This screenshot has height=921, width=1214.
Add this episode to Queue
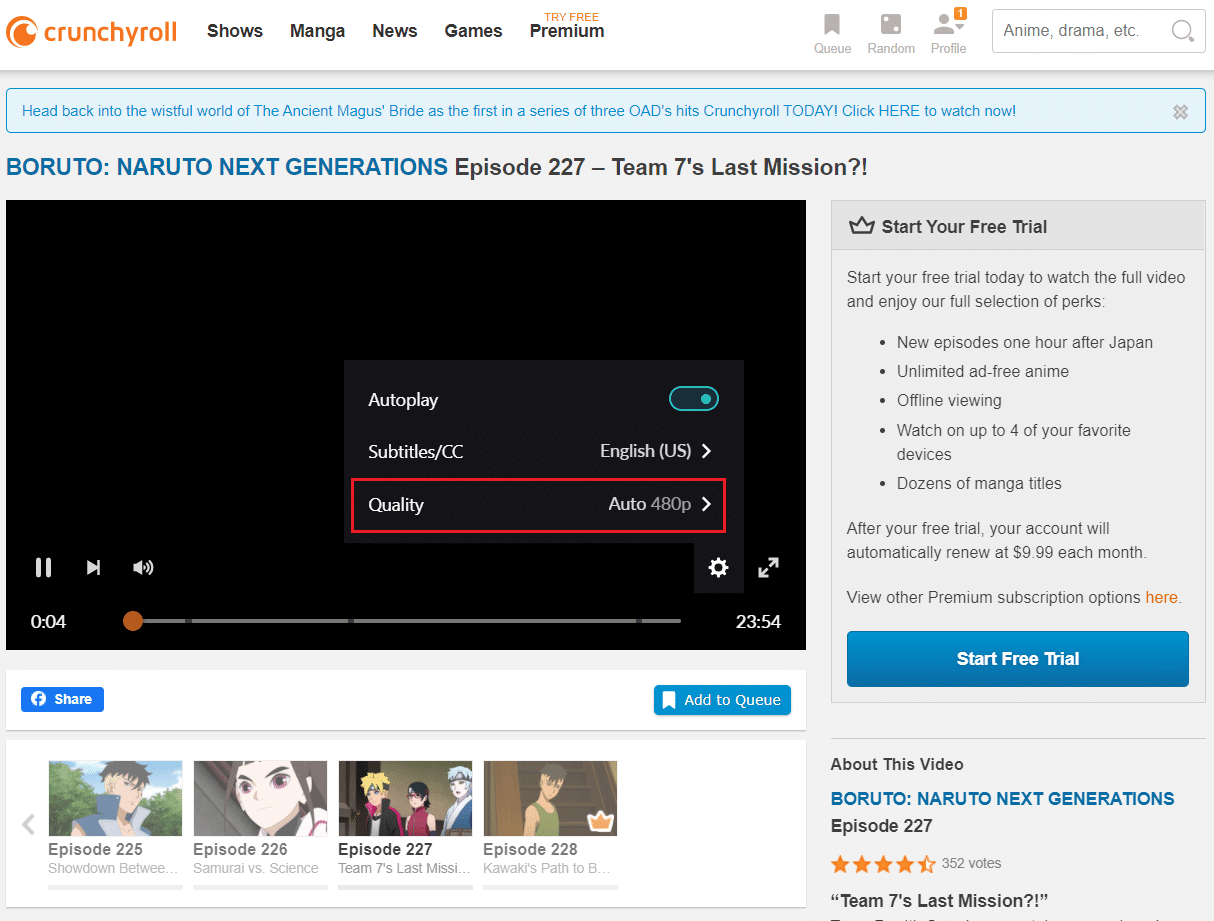coord(722,700)
